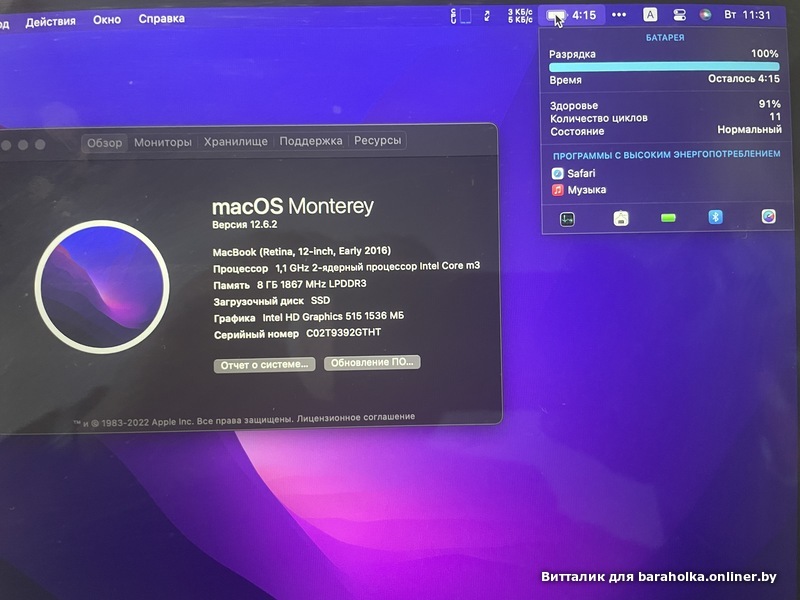Open Activity Monitor icon in the battery panel
The image size is (800, 600).
pos(567,219)
